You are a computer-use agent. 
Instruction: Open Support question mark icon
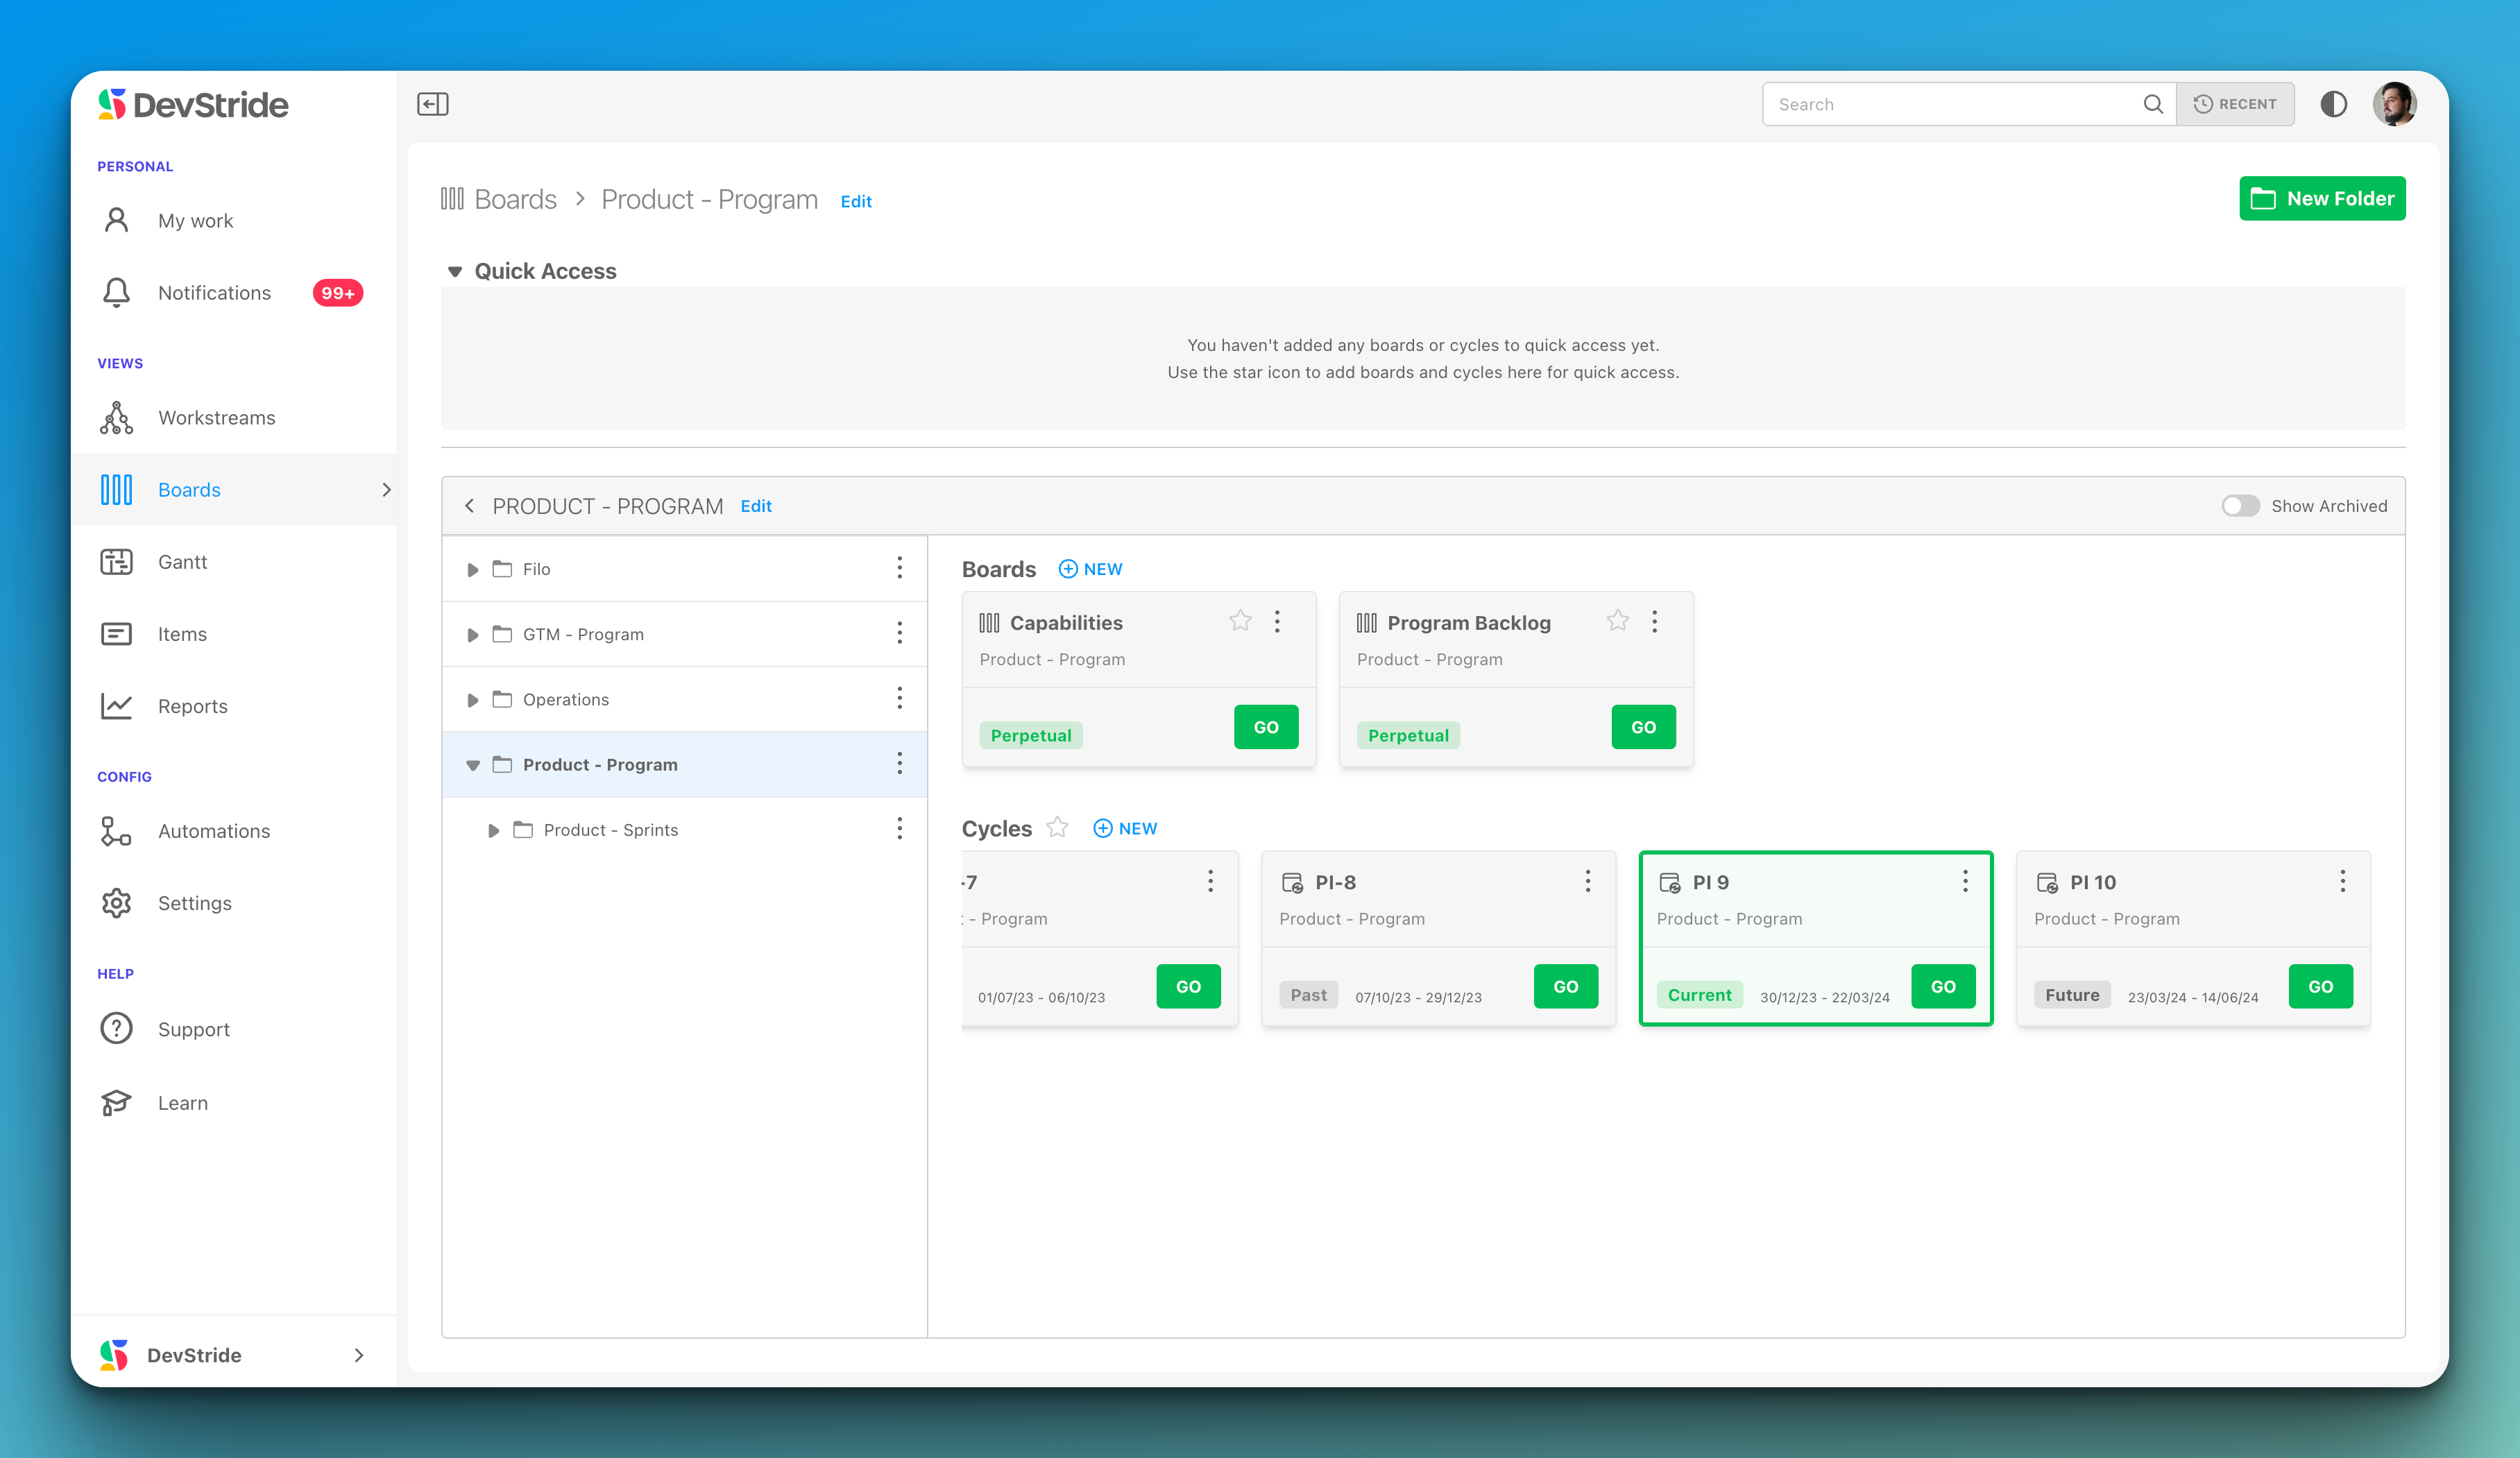(116, 1029)
